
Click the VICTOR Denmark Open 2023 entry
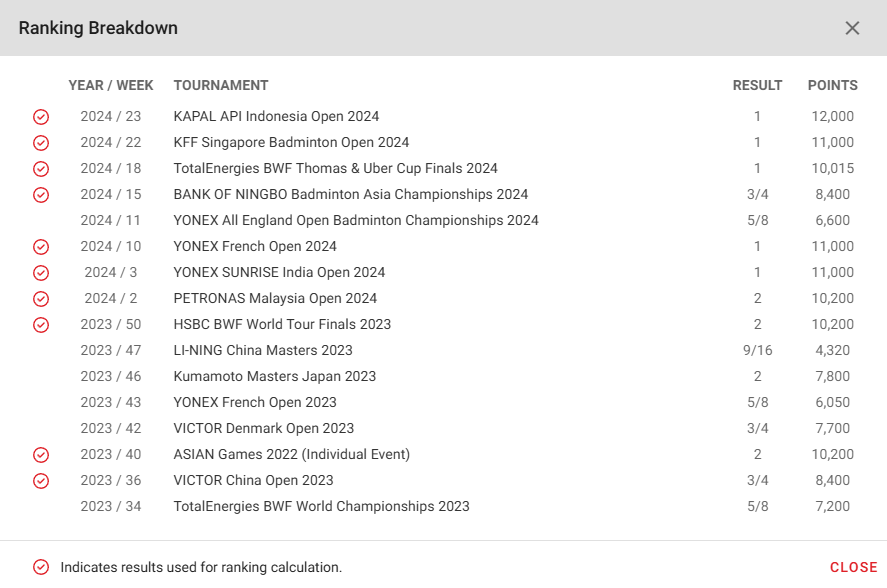[264, 428]
